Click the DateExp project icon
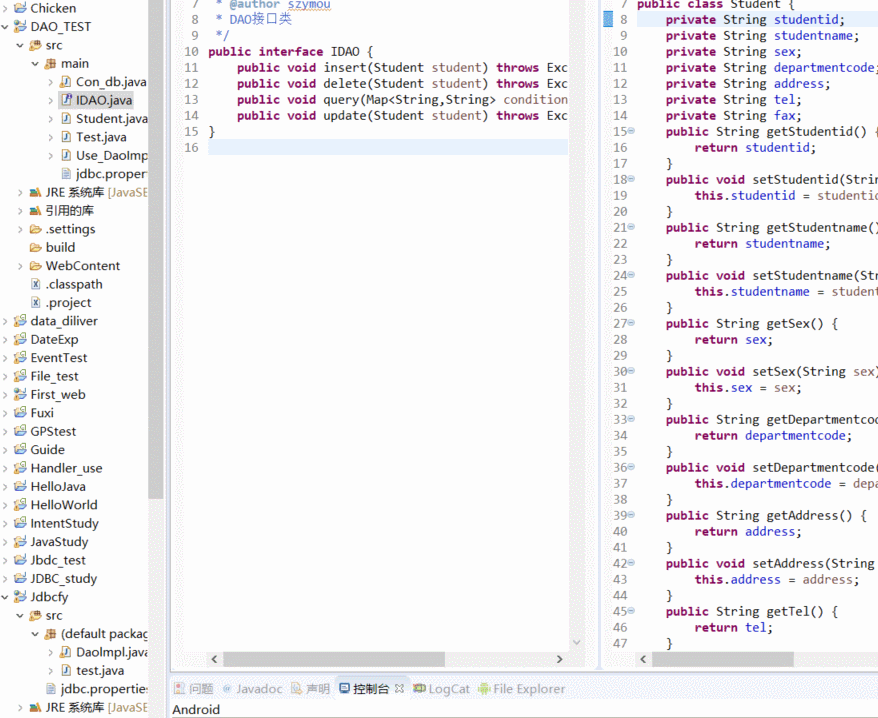Screen dimensions: 878x718 (x=20, y=339)
